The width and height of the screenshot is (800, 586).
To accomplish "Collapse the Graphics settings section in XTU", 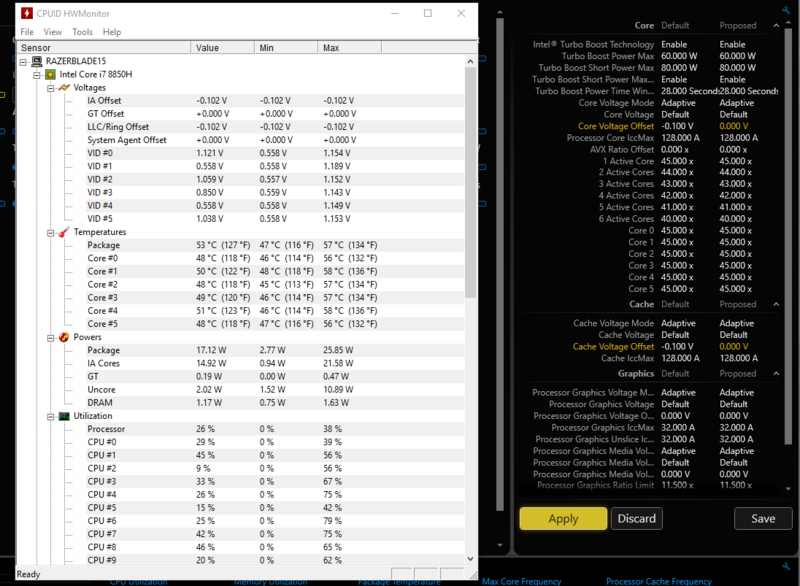I will pos(776,374).
